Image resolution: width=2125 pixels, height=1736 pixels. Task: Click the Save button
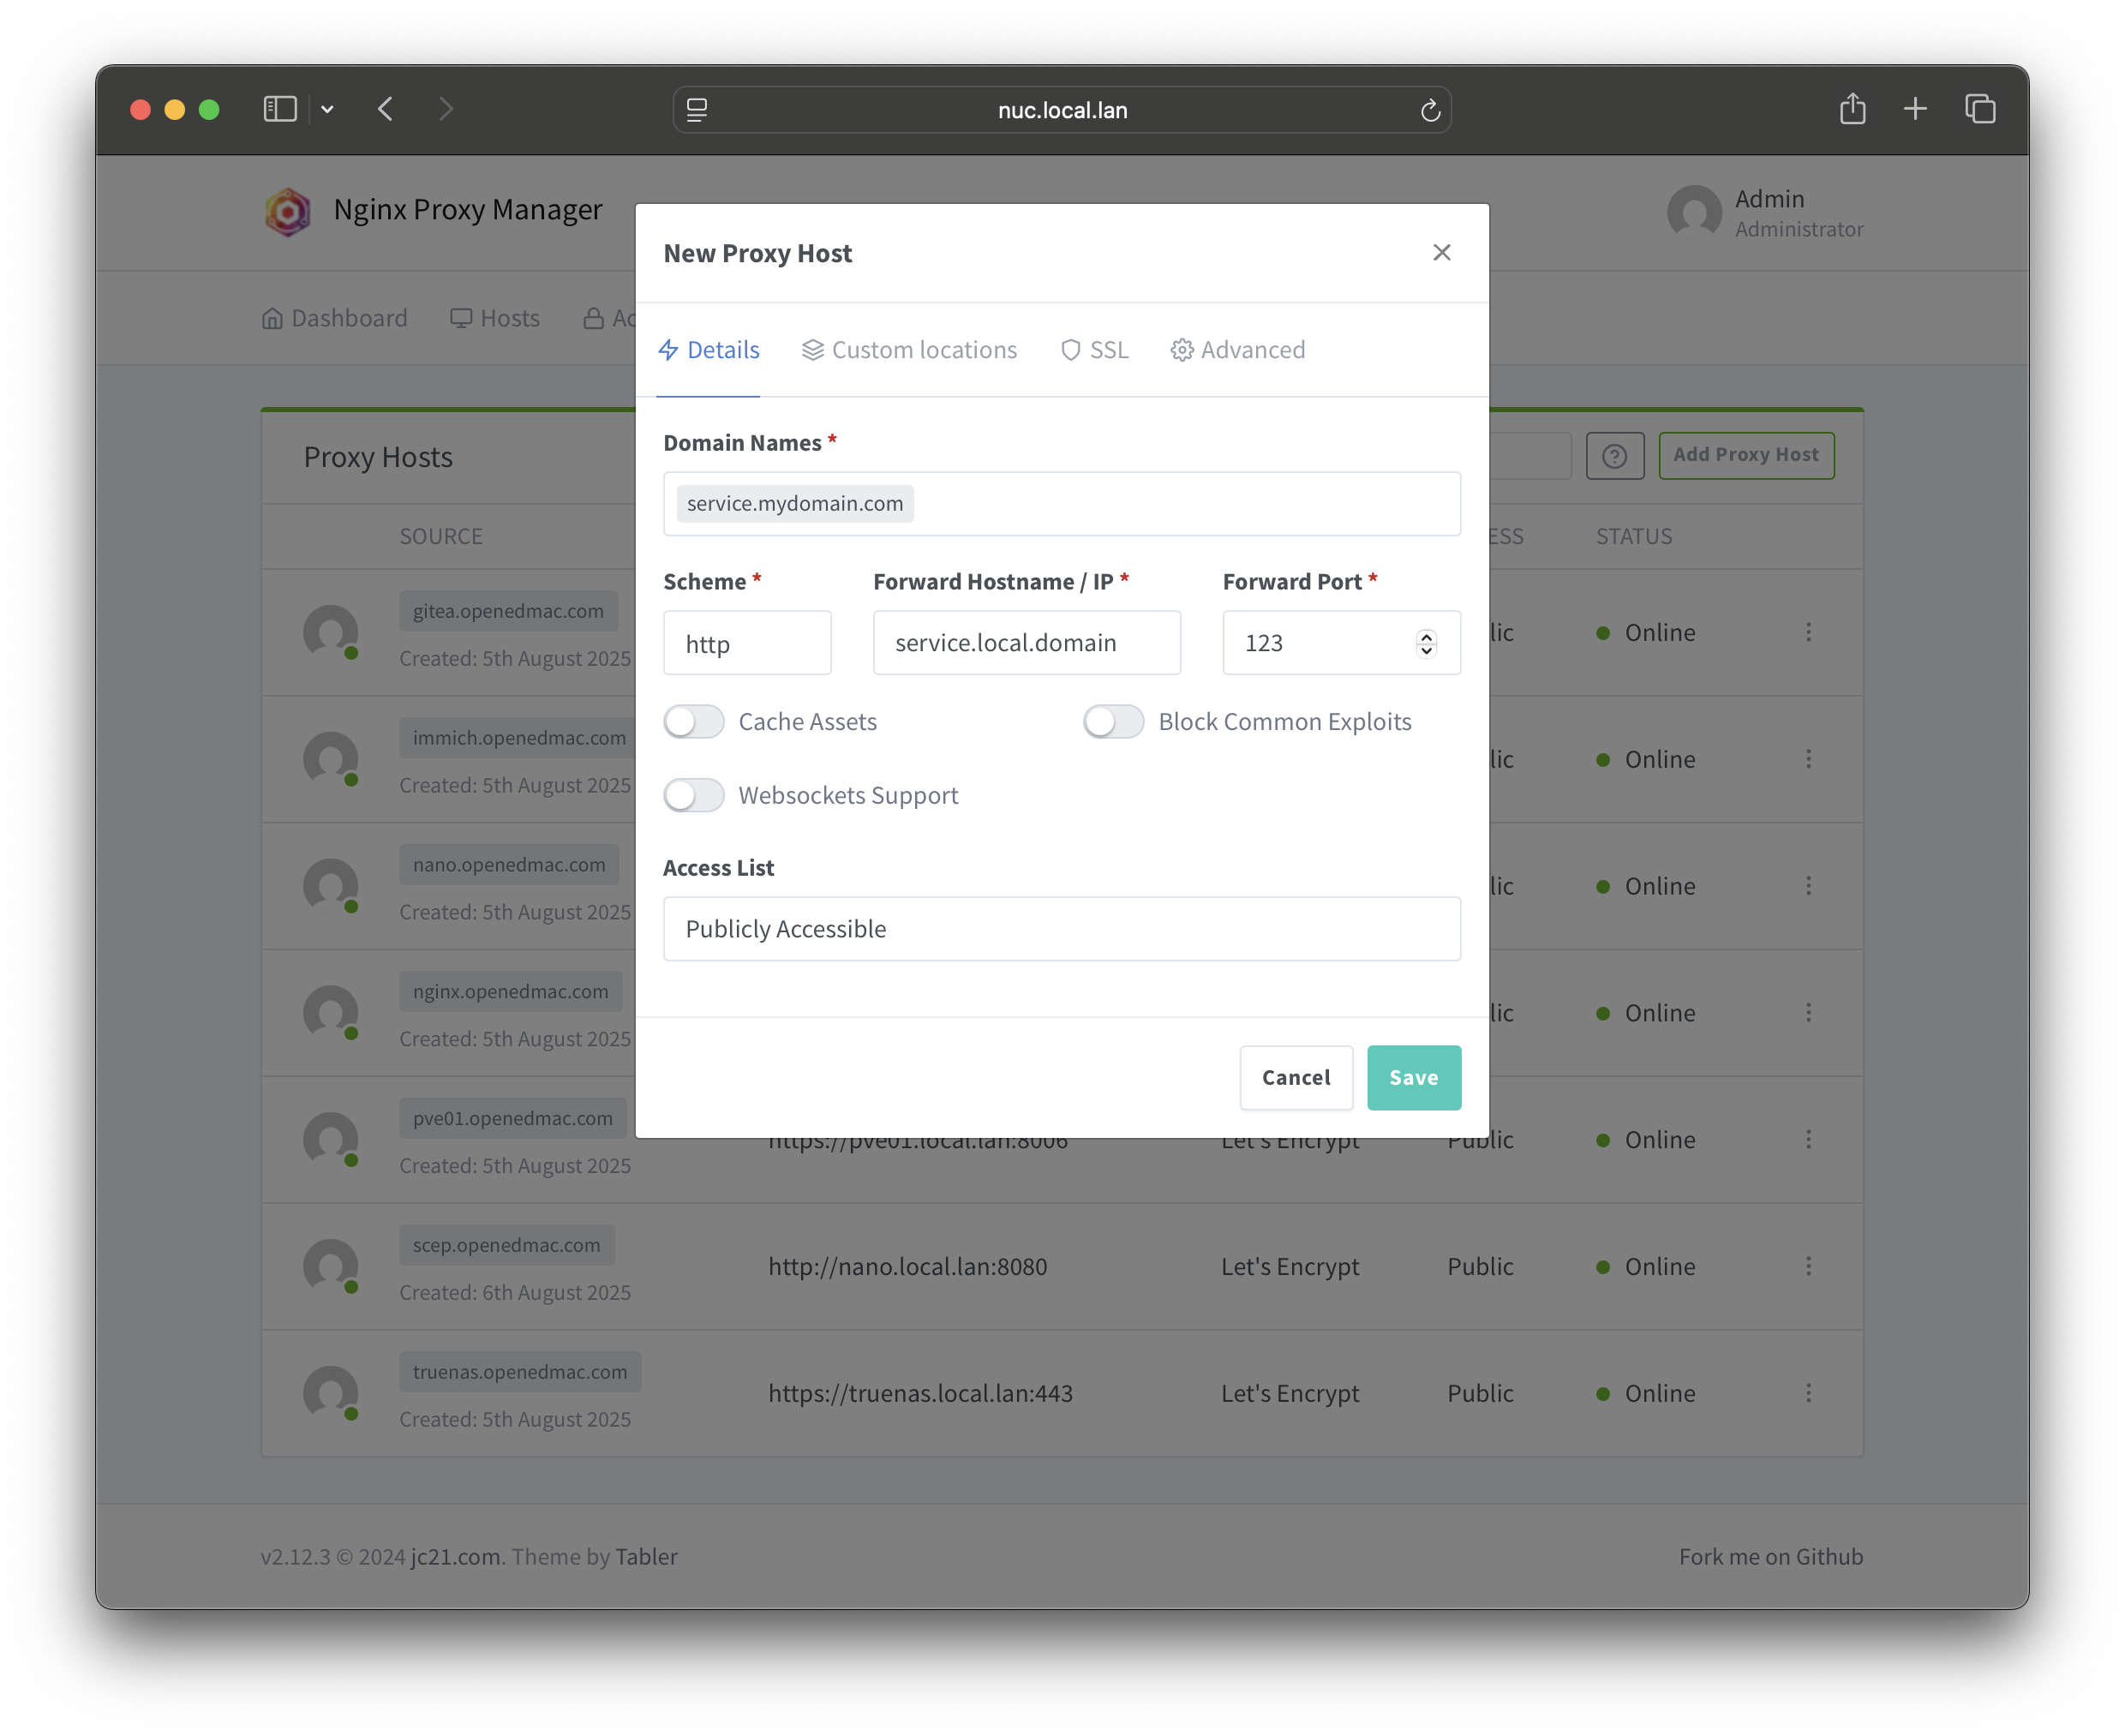pyautogui.click(x=1413, y=1077)
